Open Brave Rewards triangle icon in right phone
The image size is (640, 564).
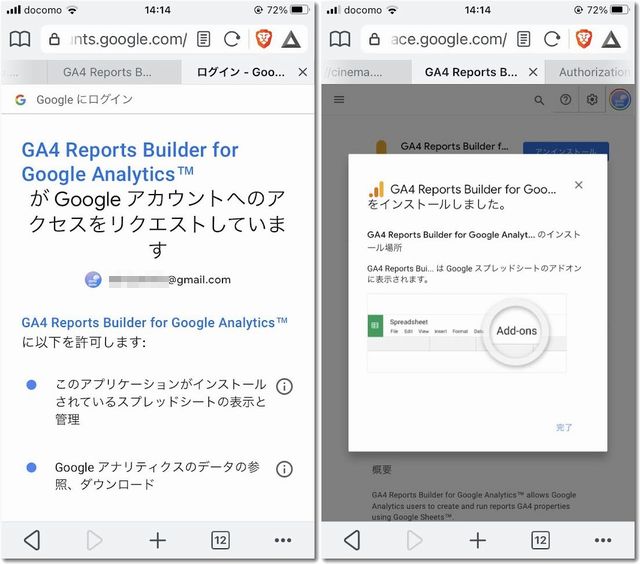tap(611, 40)
